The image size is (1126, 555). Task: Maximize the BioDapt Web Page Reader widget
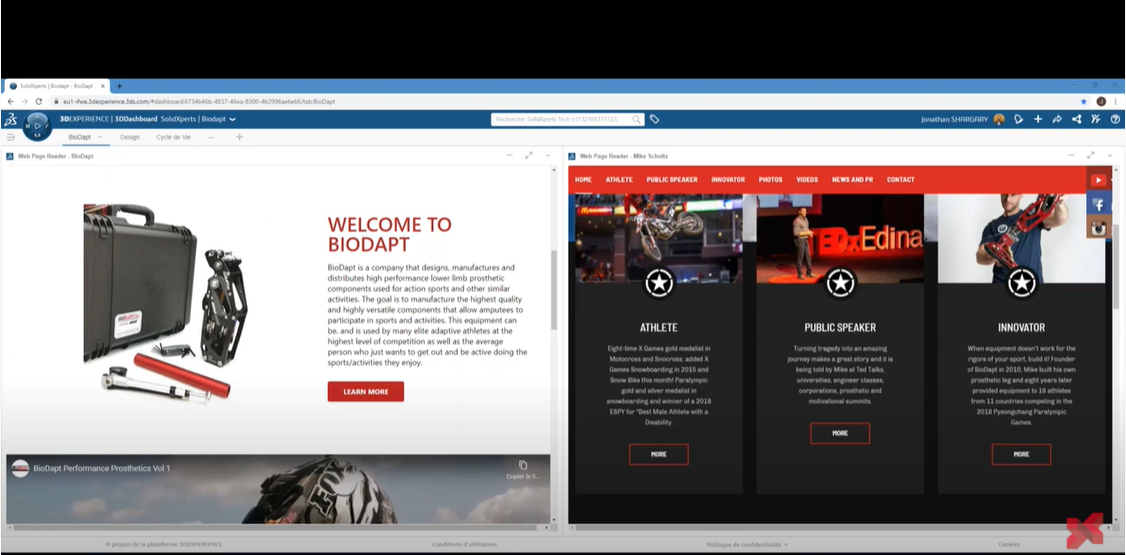click(529, 155)
